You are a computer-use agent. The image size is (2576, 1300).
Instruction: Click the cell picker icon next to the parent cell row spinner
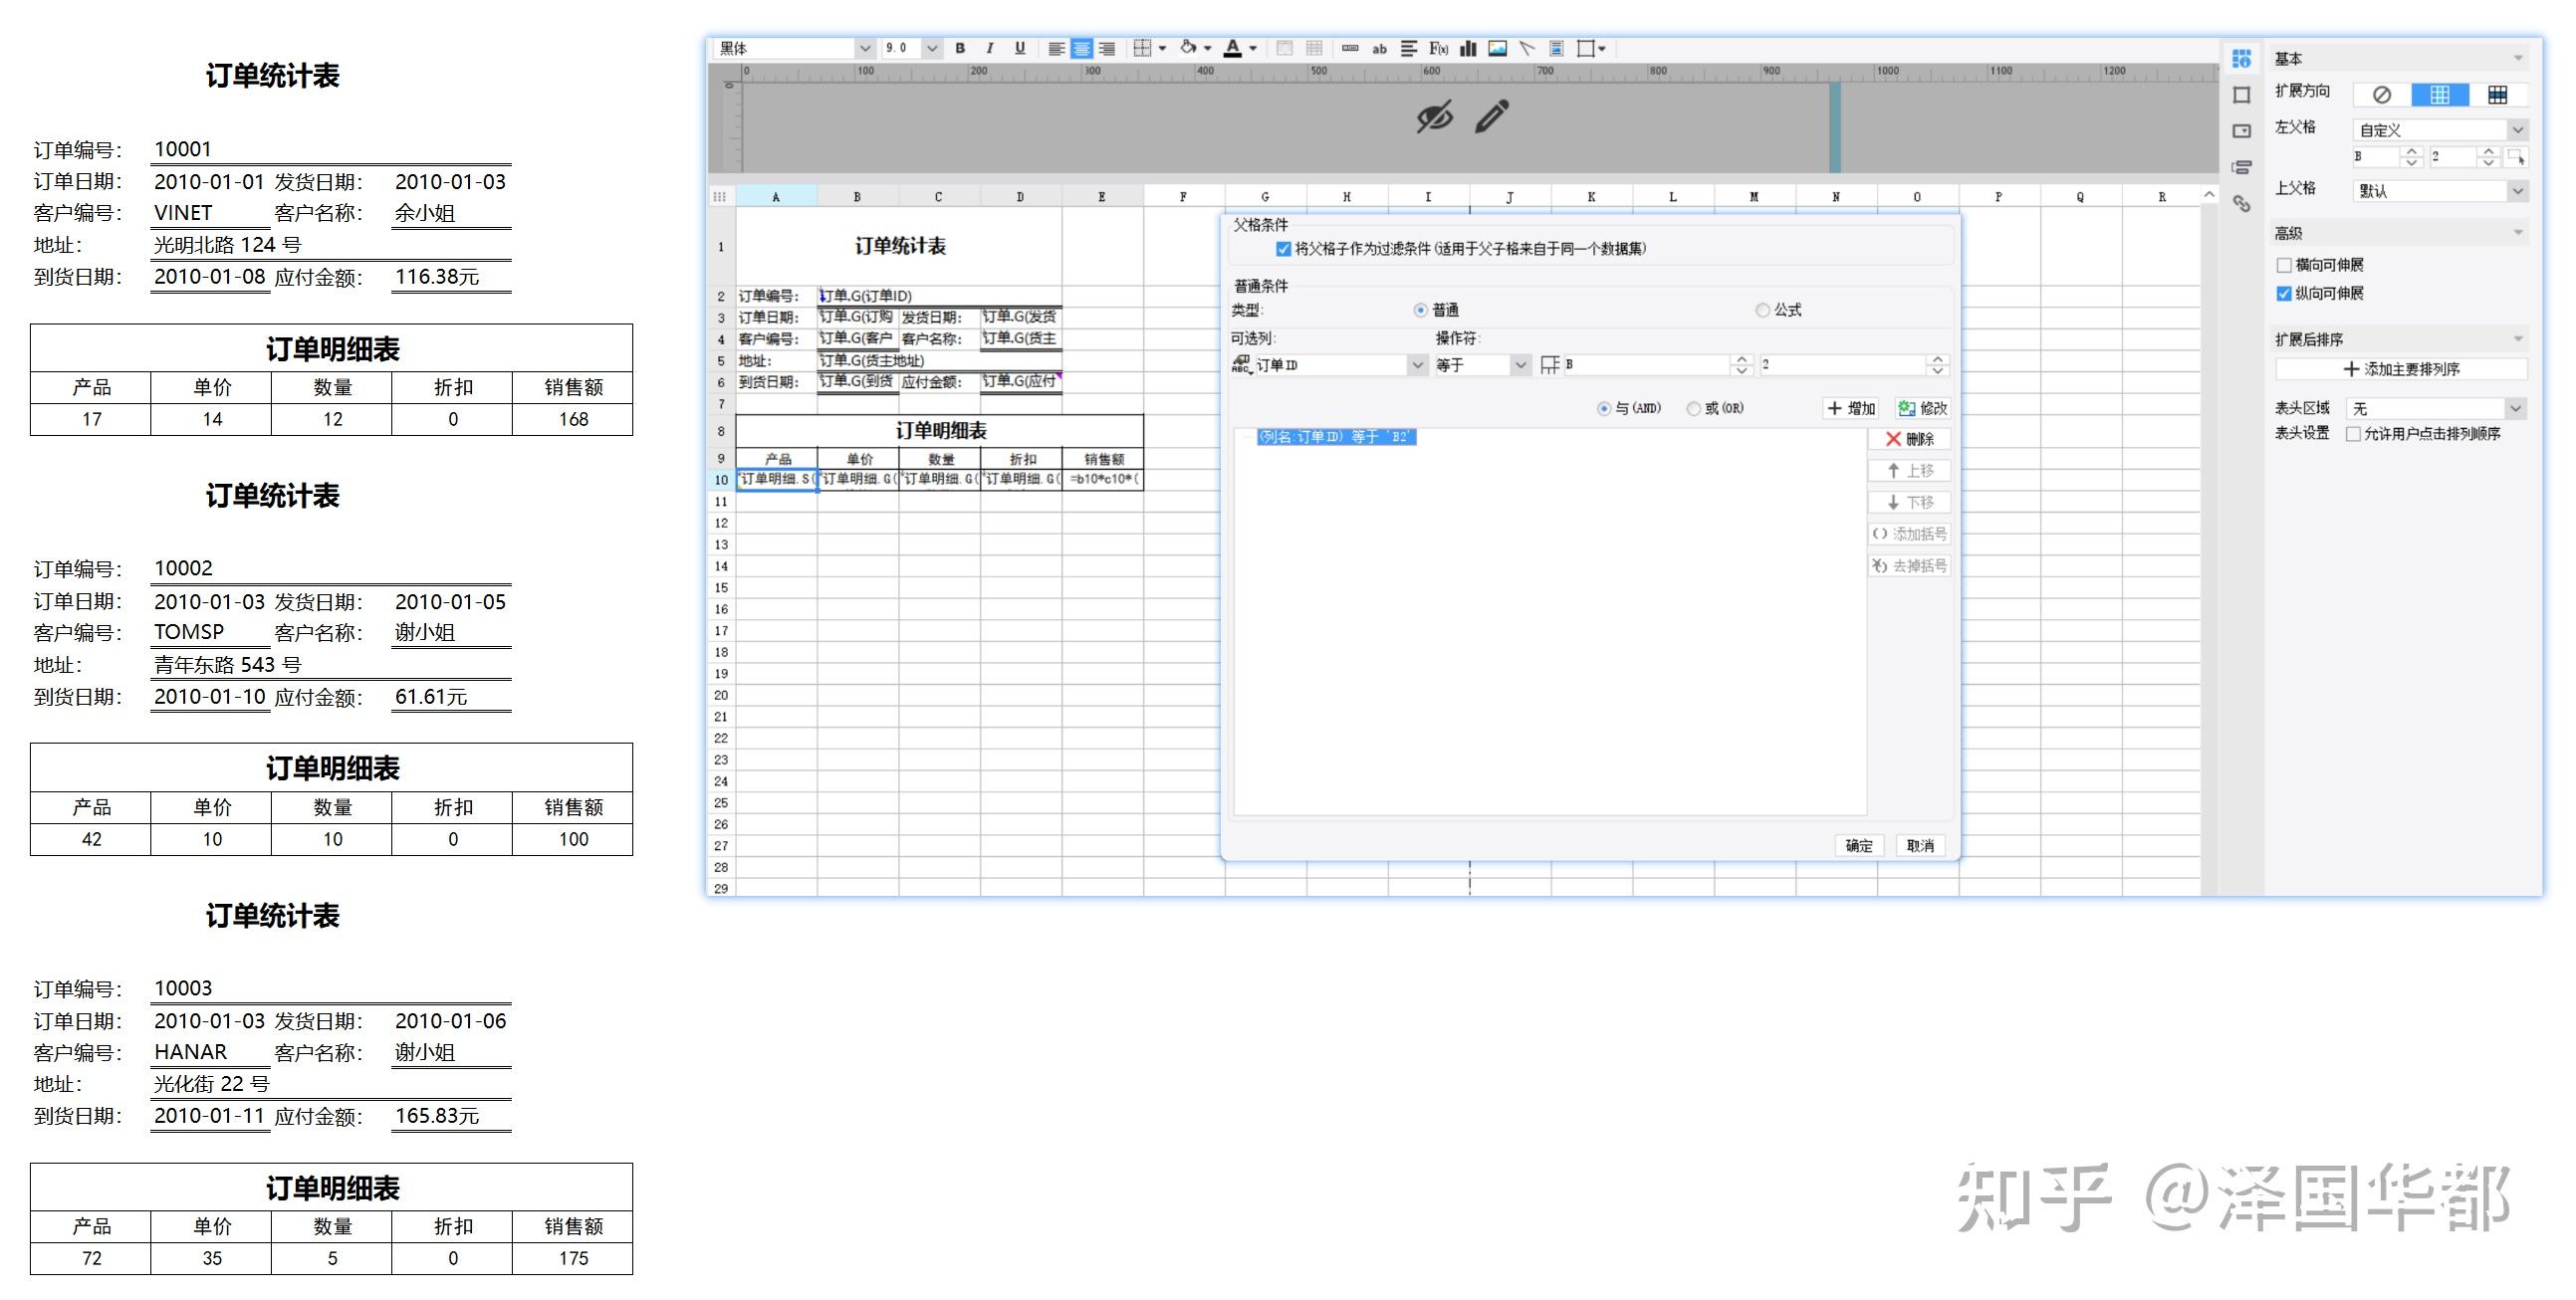[2517, 157]
